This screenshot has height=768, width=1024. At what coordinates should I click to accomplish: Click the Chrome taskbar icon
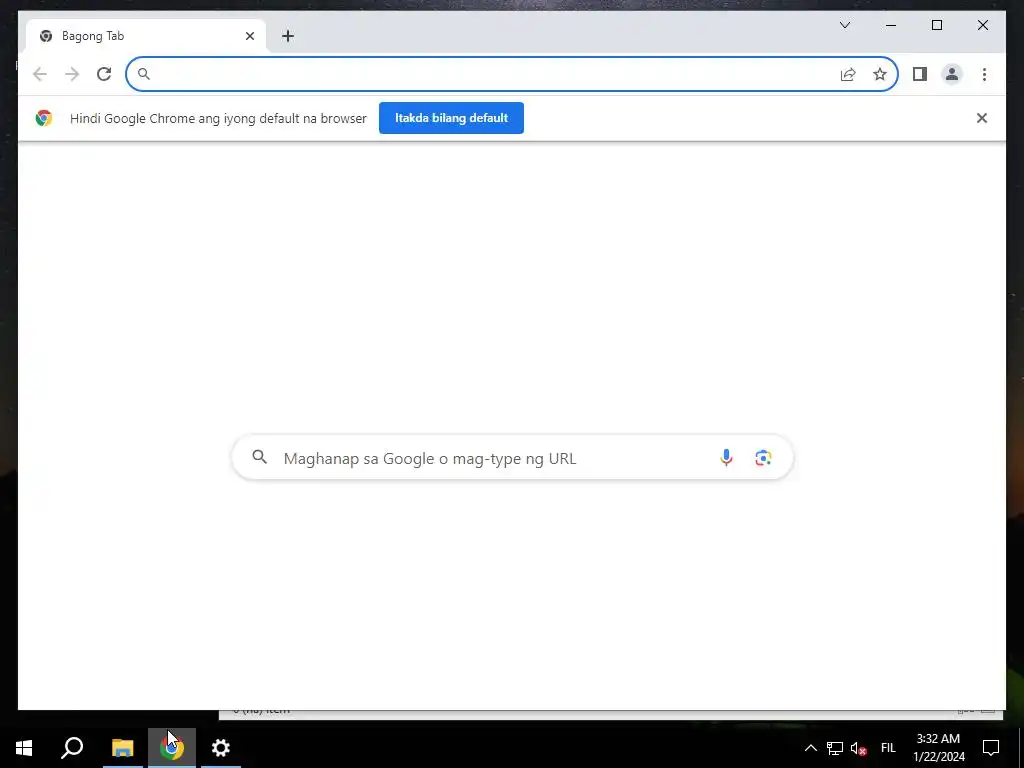(x=172, y=748)
